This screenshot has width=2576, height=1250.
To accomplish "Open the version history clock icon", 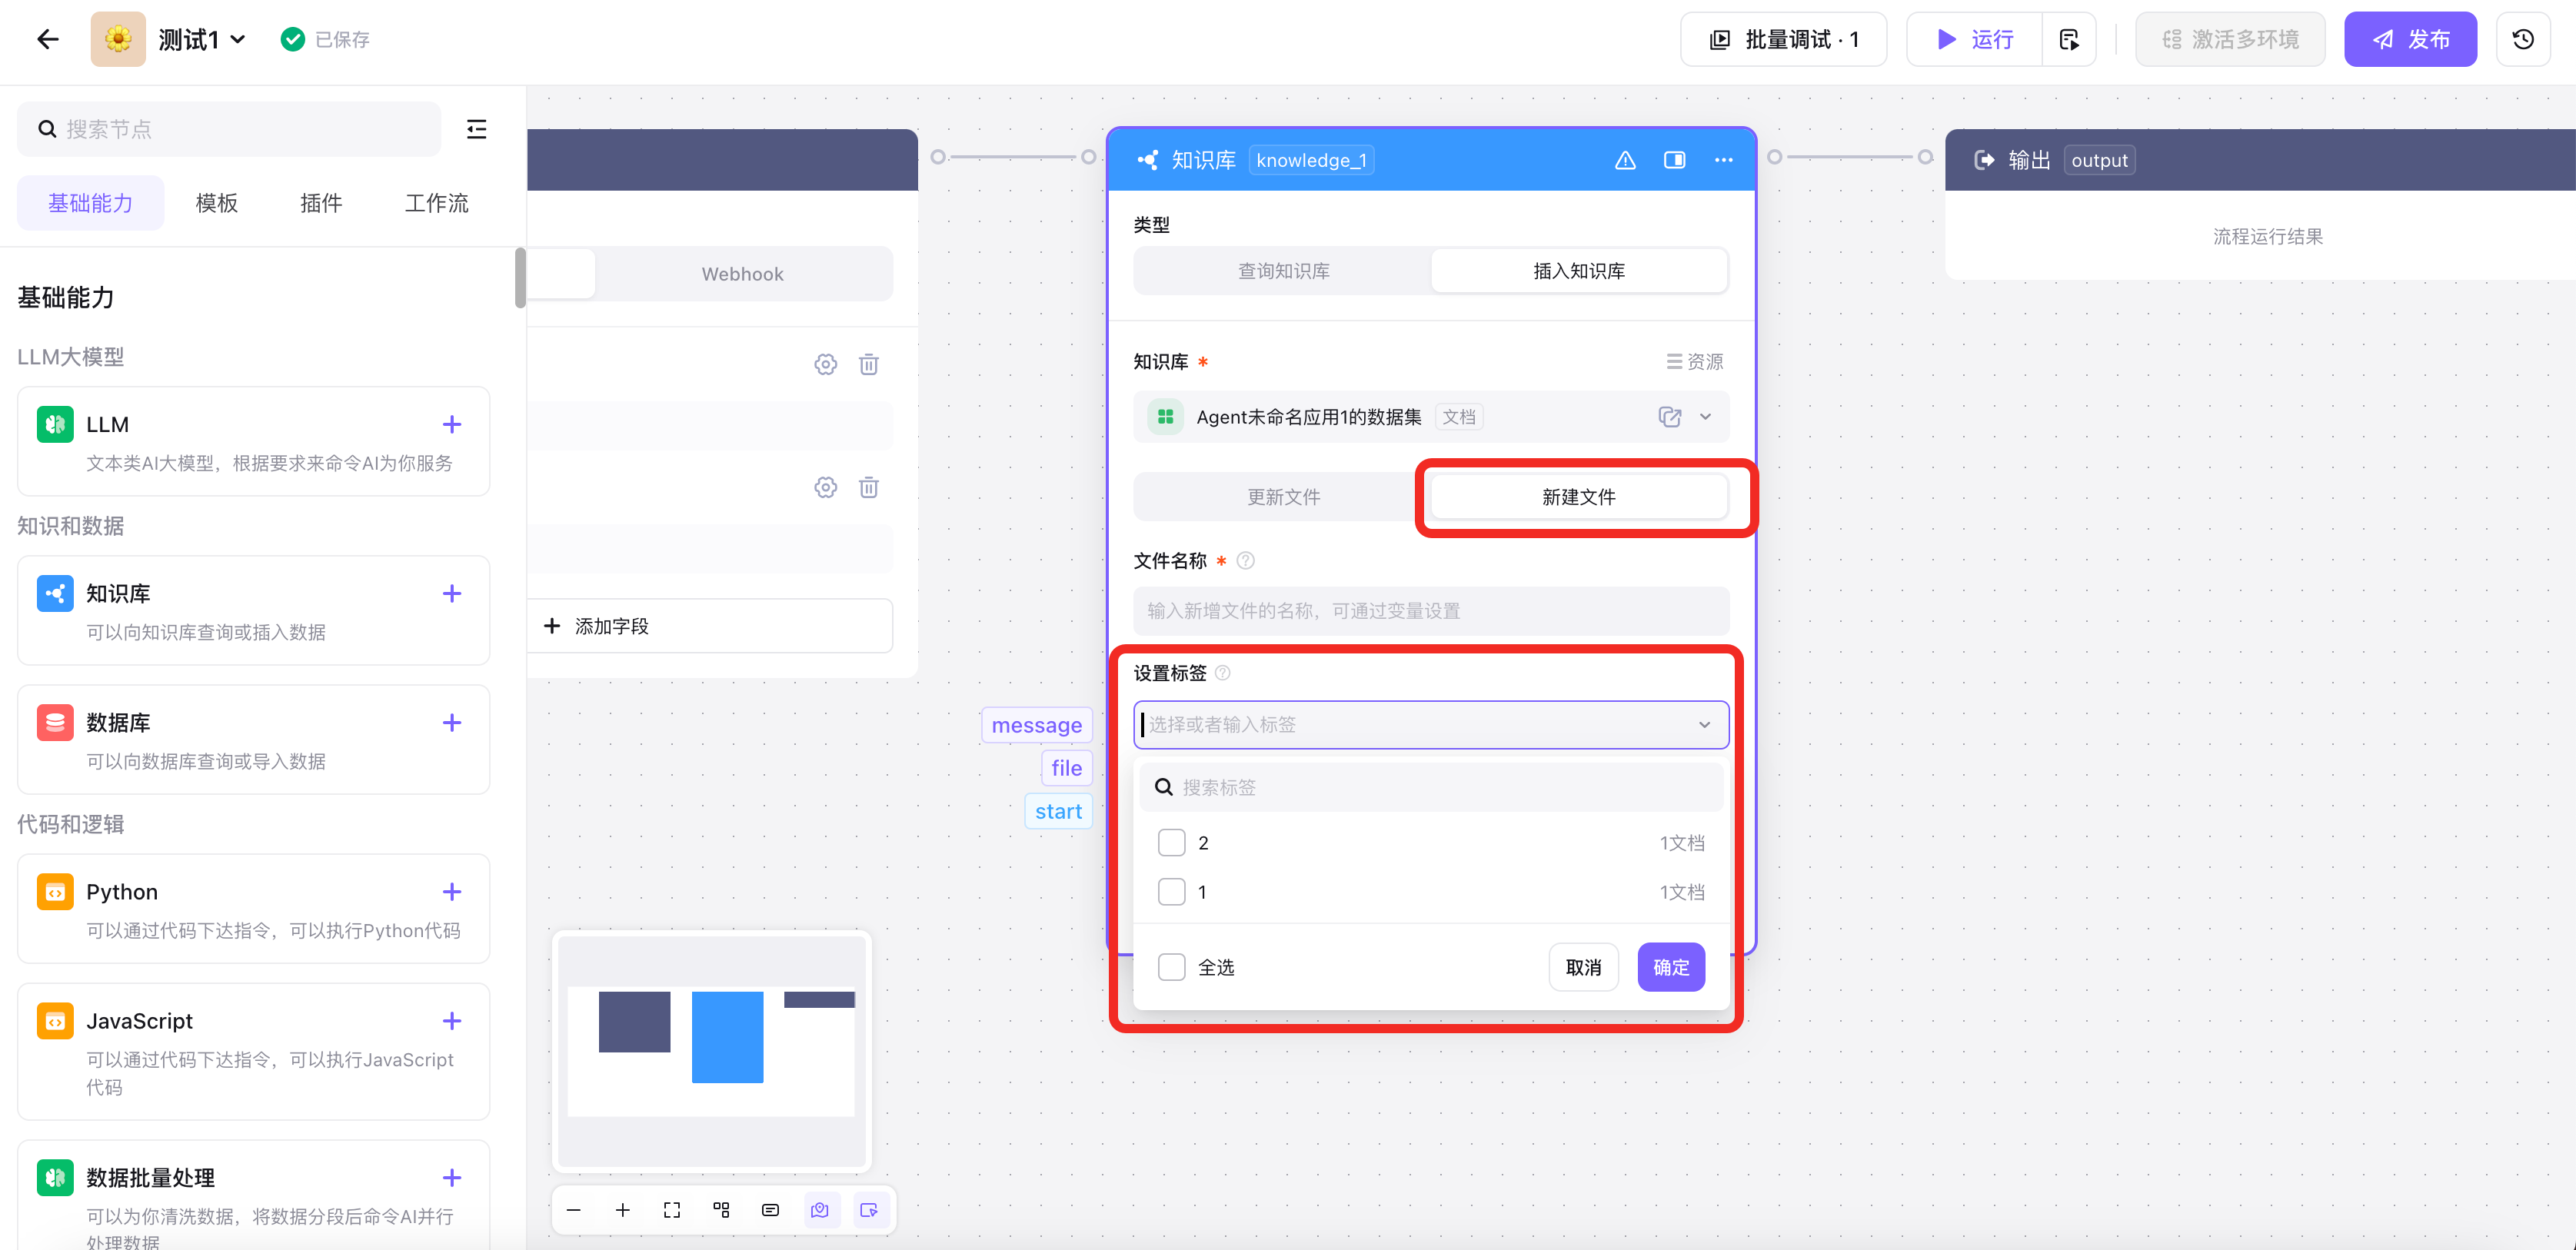I will coord(2523,40).
